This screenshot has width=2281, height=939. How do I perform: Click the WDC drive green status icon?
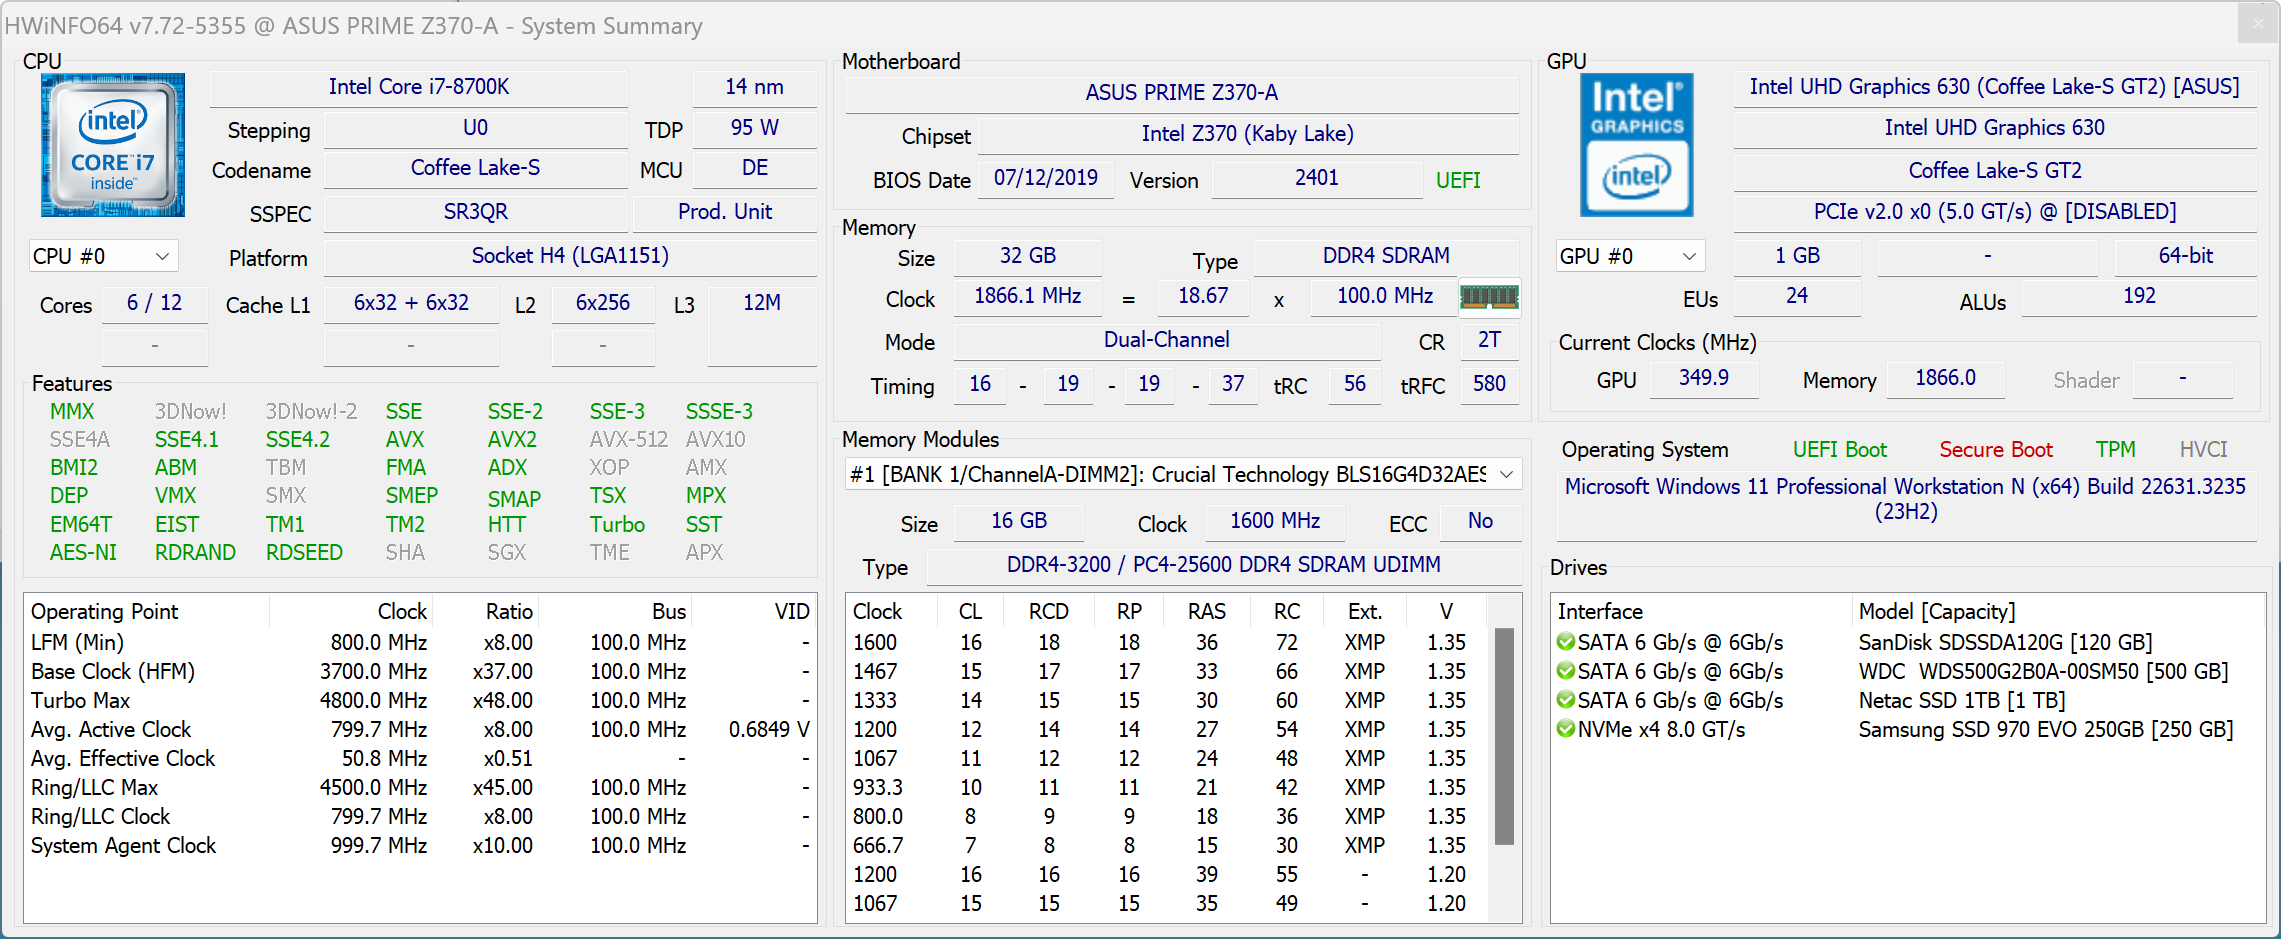click(x=1565, y=671)
